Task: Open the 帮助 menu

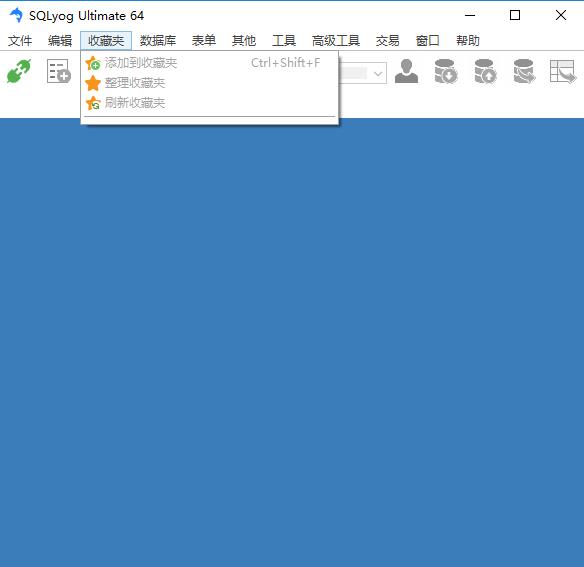Action: click(x=468, y=40)
